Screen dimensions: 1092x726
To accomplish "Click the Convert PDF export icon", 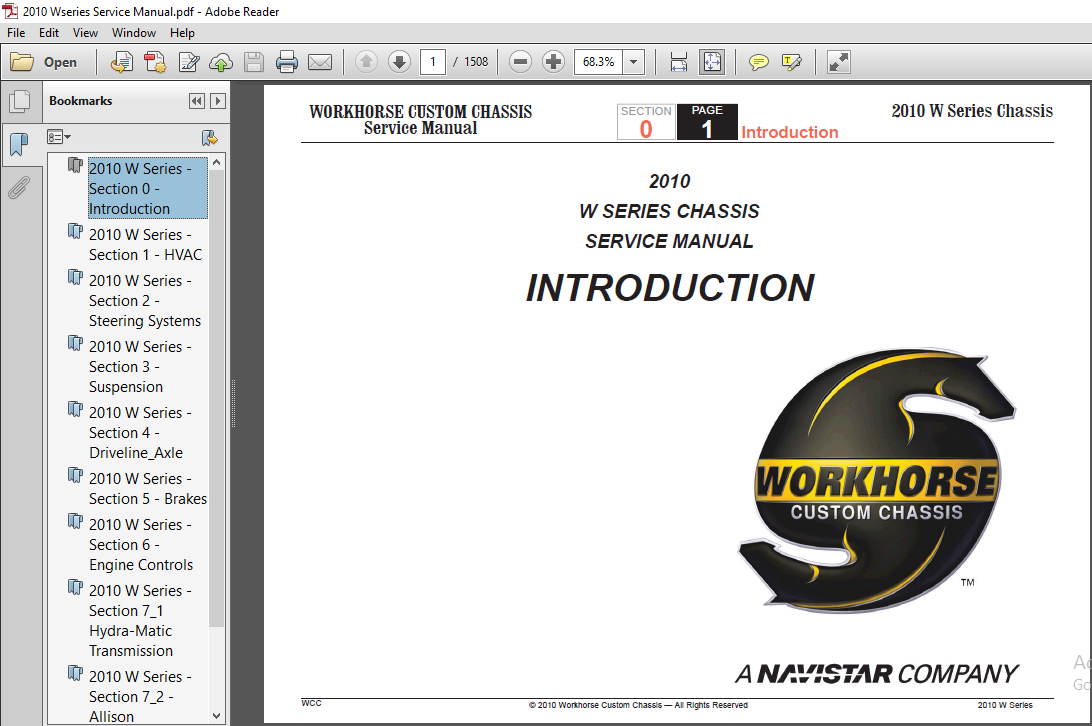I will click(122, 62).
